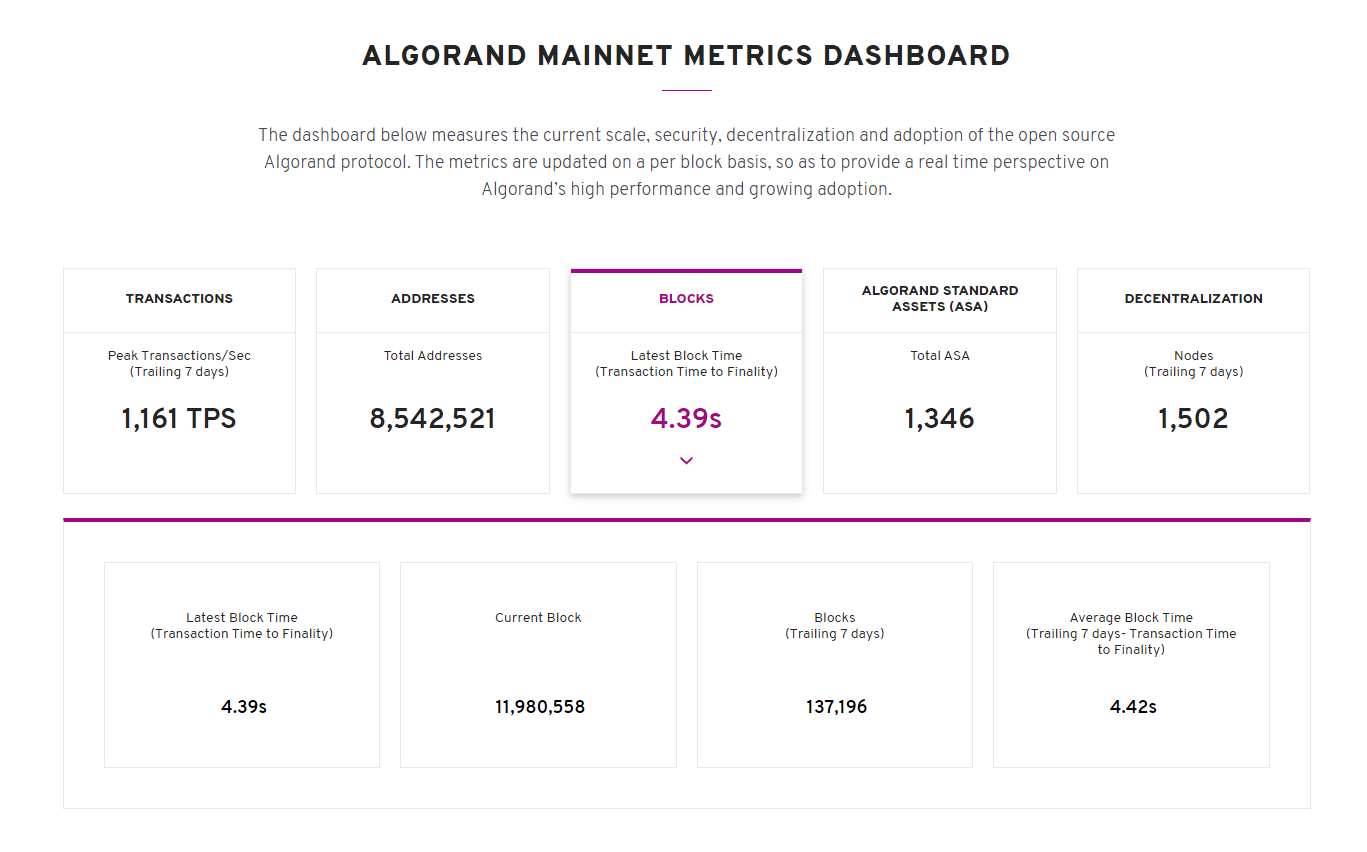The image size is (1367, 852).
Task: Select the Total Addresses figure 8,542,521
Action: (x=433, y=419)
